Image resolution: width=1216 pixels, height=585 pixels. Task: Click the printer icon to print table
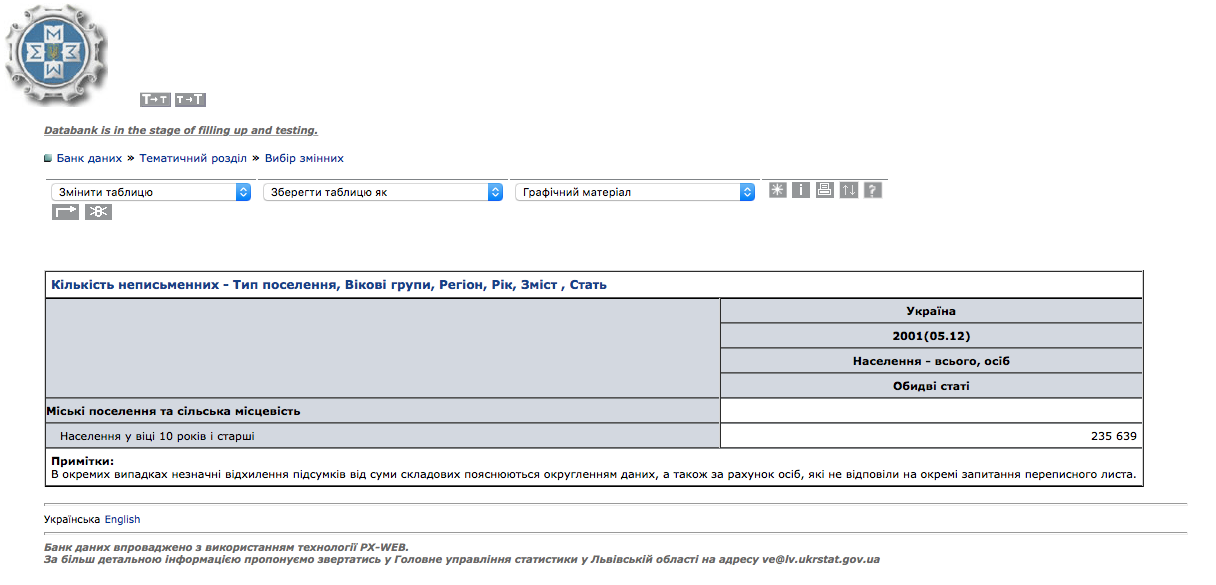(825, 190)
